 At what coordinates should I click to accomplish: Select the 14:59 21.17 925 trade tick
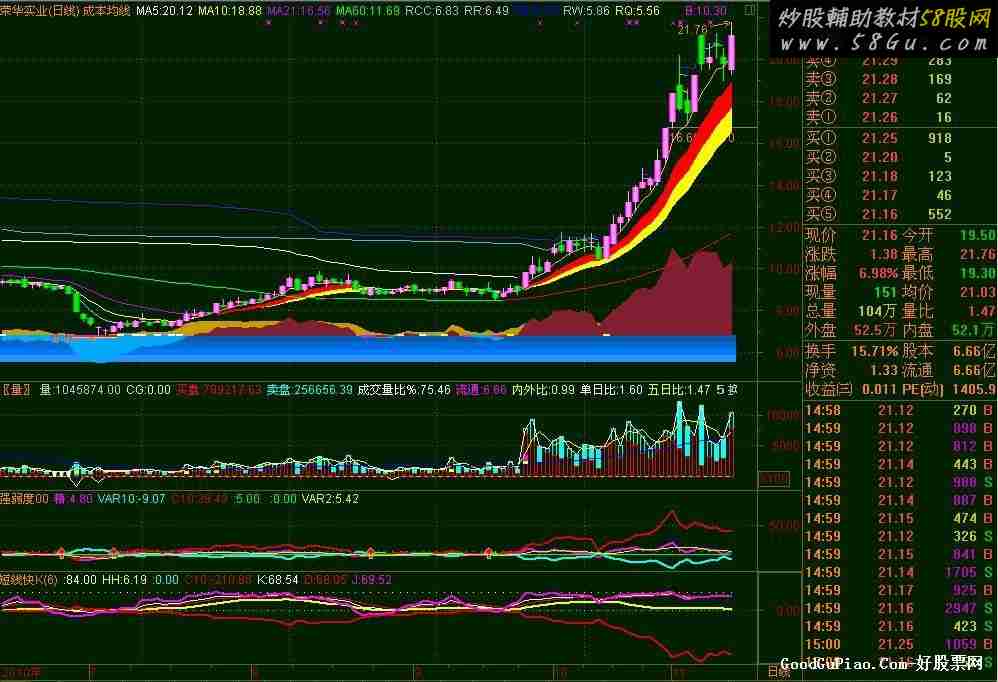click(x=899, y=590)
